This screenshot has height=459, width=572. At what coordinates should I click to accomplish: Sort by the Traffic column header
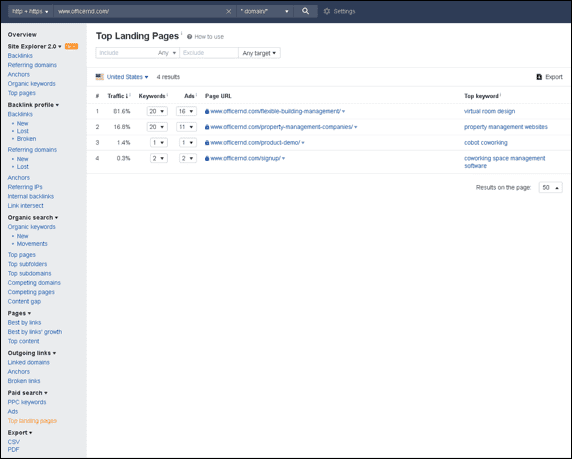(x=117, y=96)
